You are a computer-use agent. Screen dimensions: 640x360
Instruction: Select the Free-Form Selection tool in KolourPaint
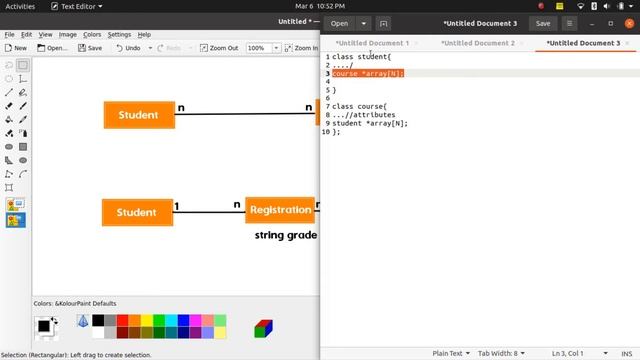pyautogui.click(x=9, y=65)
